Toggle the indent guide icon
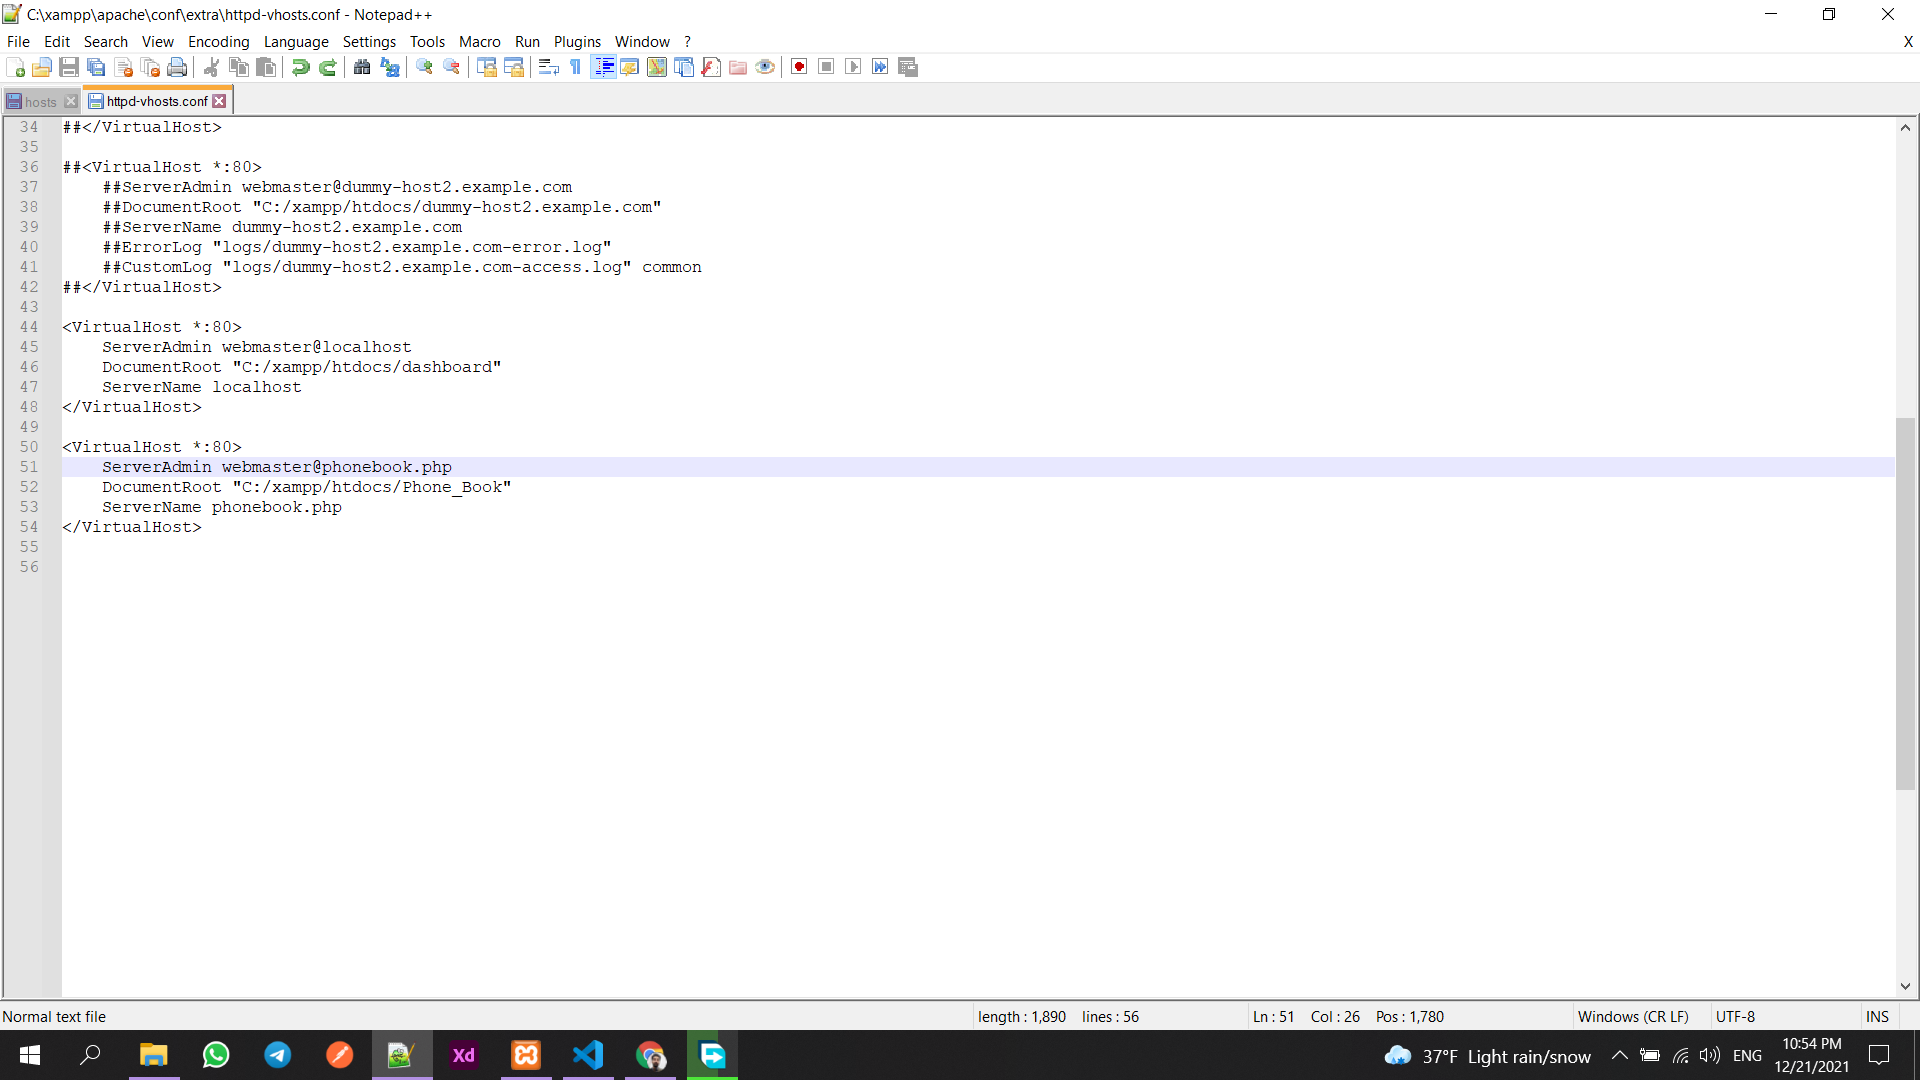Screen dimensions: 1920x1080 [x=603, y=67]
